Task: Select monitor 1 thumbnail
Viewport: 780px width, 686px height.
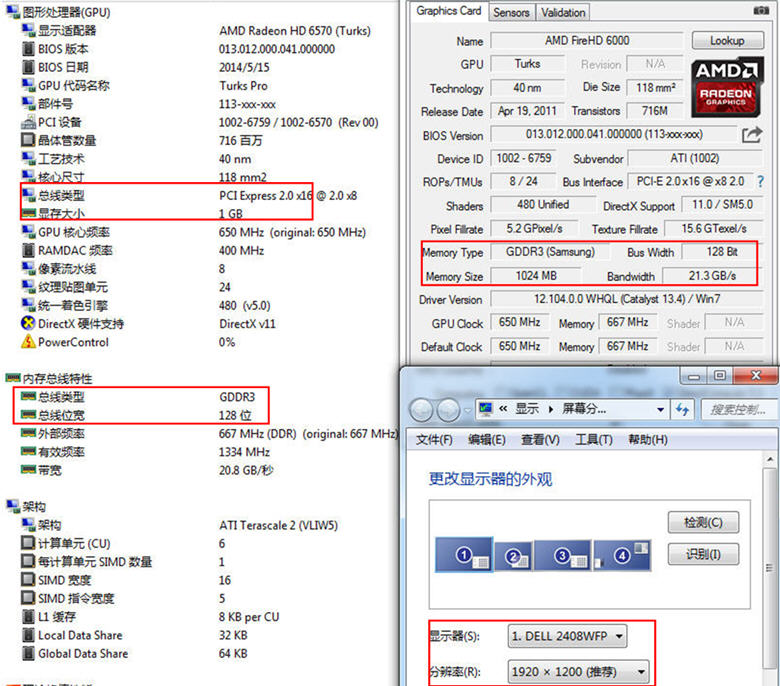Action: 464,554
